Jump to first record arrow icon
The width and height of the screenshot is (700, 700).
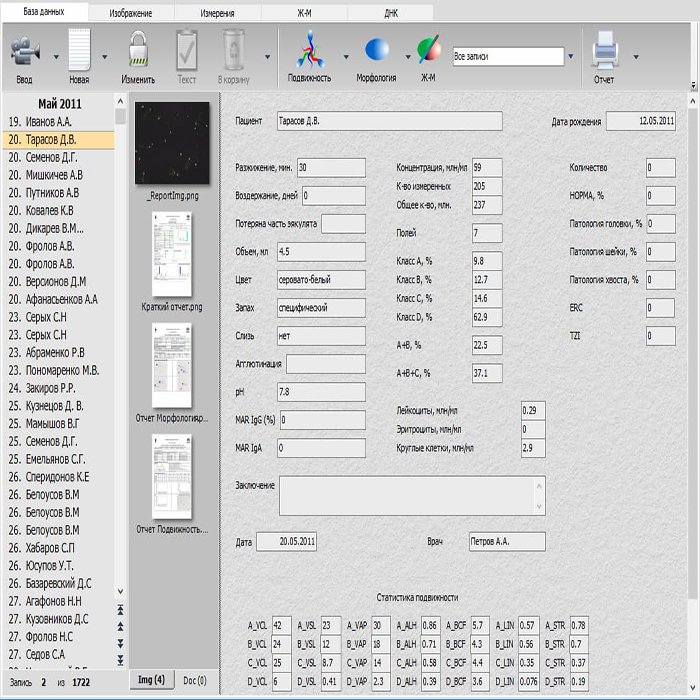122,609
